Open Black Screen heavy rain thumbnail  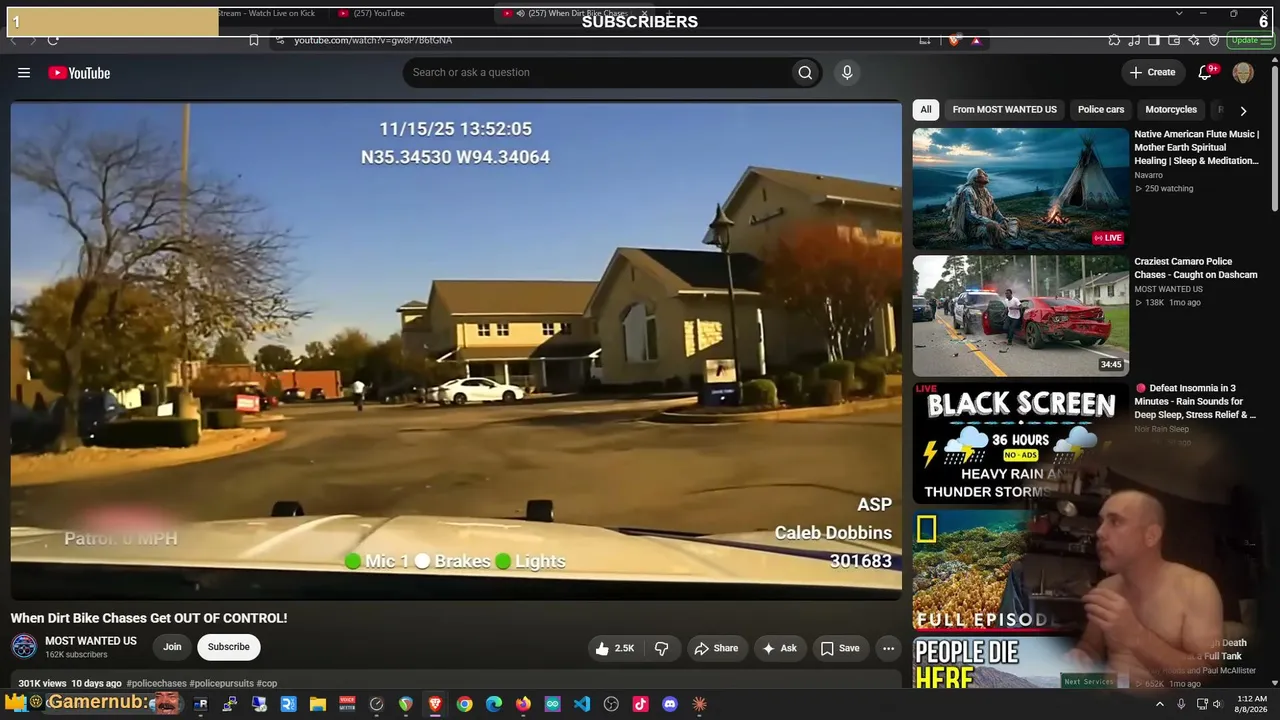(1020, 442)
